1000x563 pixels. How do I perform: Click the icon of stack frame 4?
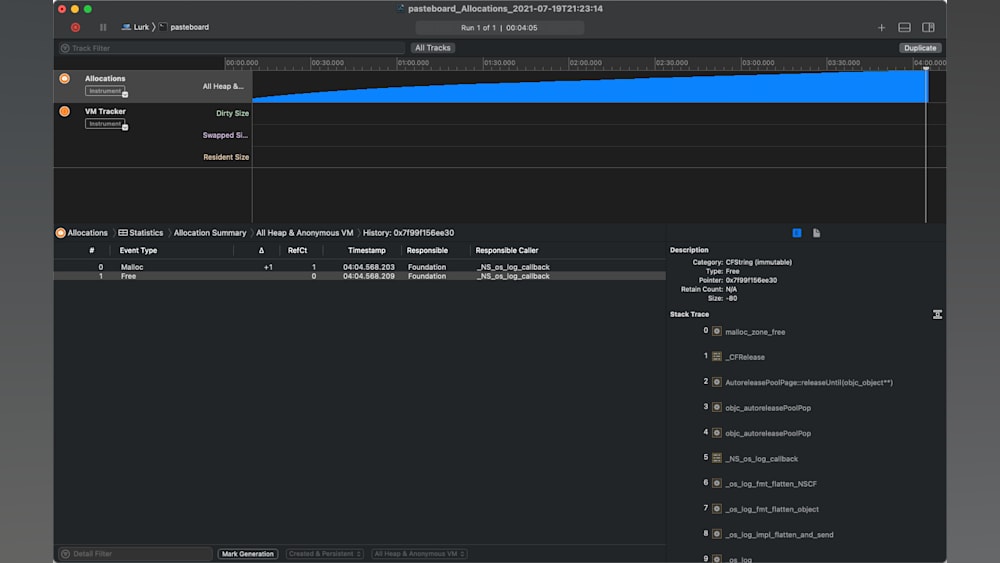(x=717, y=433)
